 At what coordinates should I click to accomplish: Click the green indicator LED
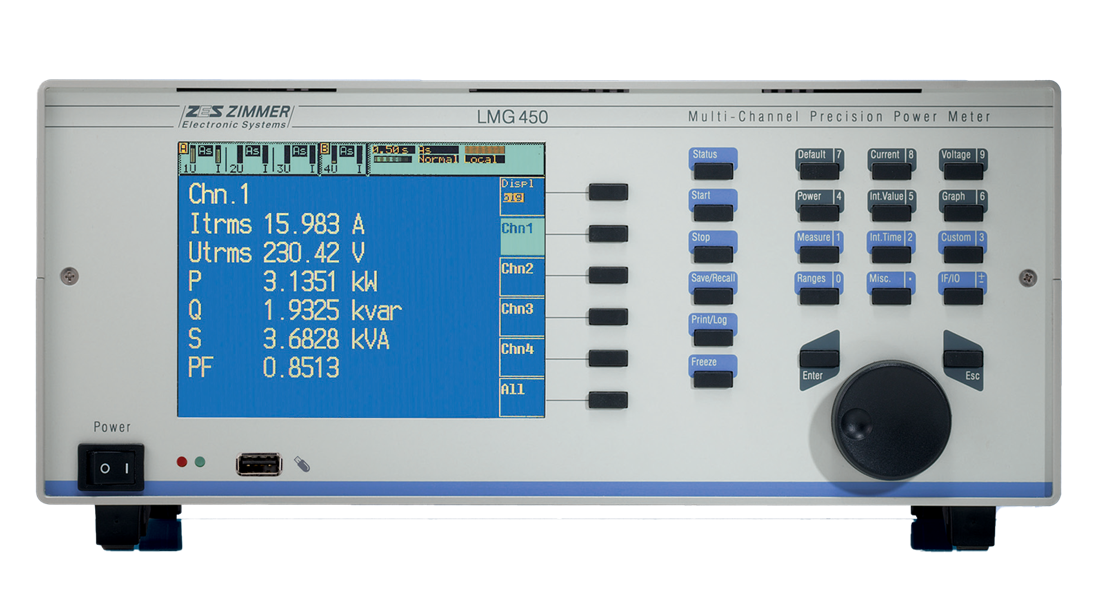tap(200, 462)
